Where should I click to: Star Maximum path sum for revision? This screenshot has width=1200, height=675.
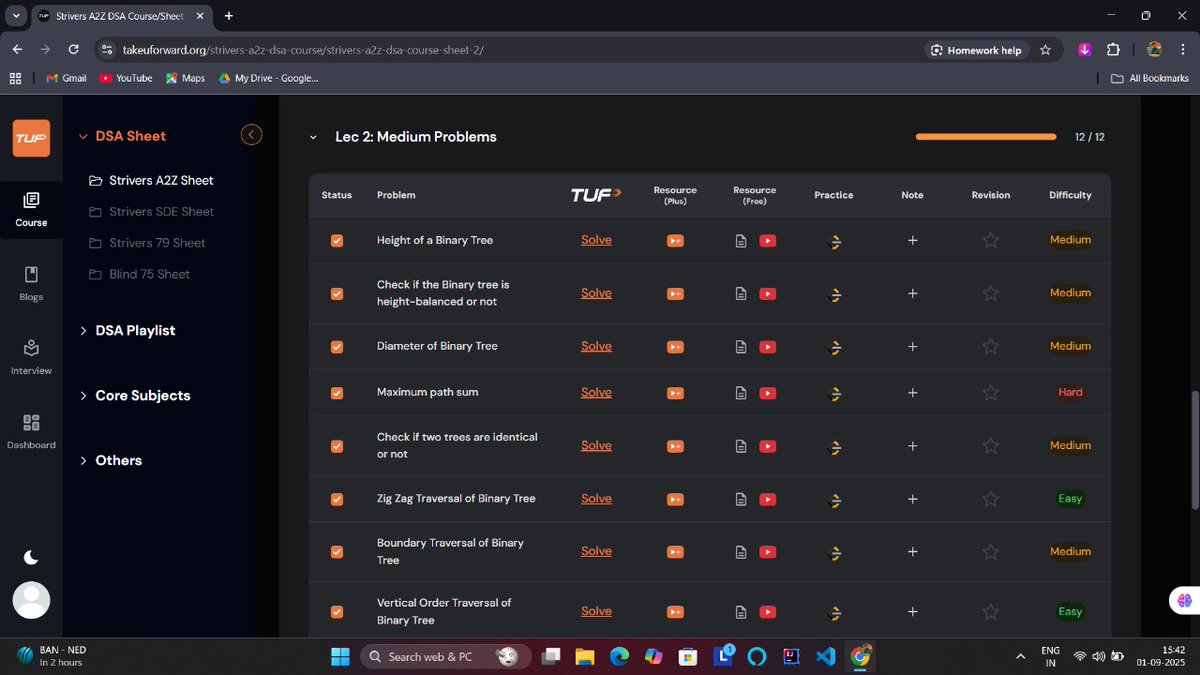[x=990, y=392]
